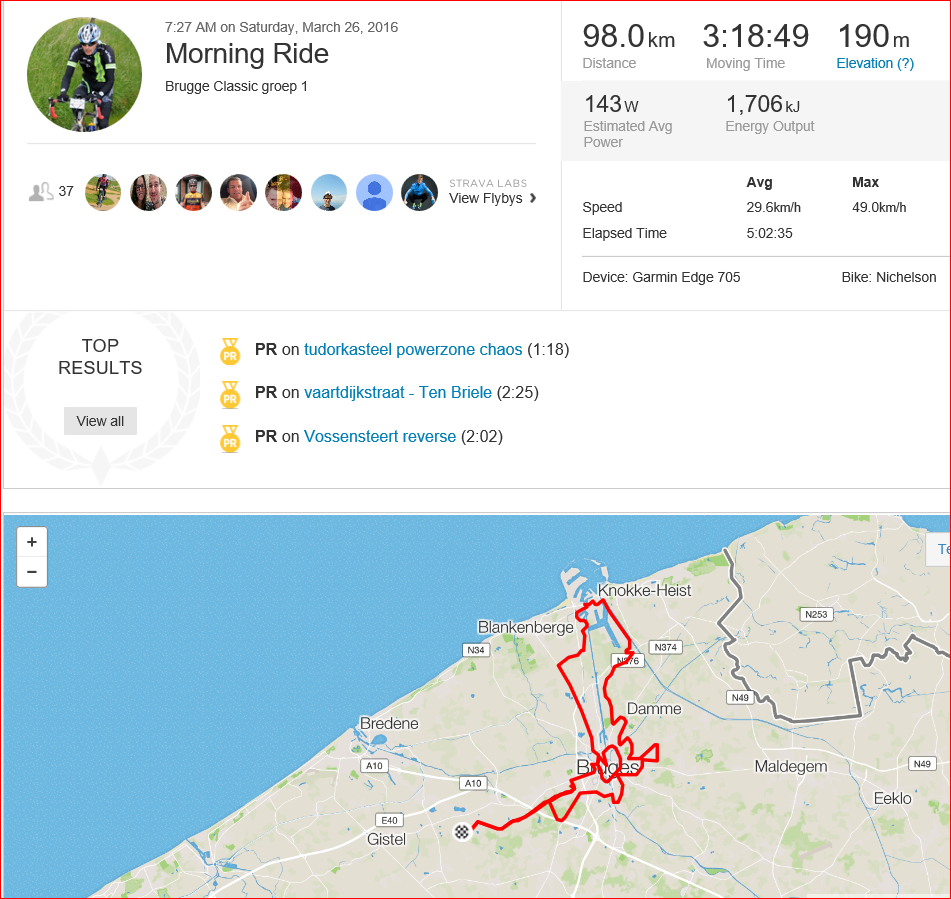Open the large cyclist profile photo
Screen dimensions: 951x899
tap(84, 74)
